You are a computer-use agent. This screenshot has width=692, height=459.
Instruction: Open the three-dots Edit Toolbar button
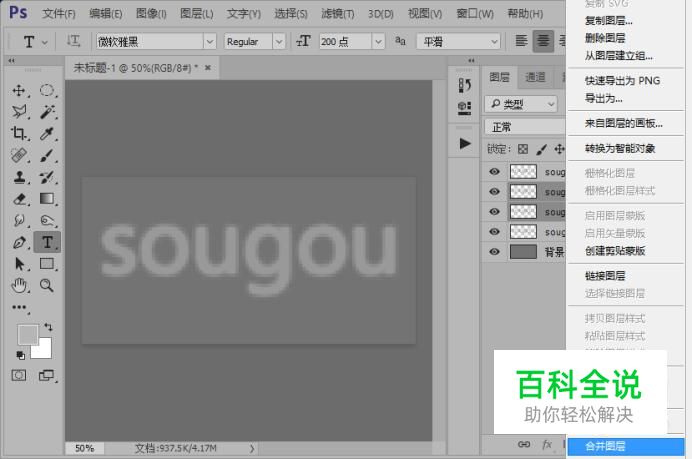[19, 307]
